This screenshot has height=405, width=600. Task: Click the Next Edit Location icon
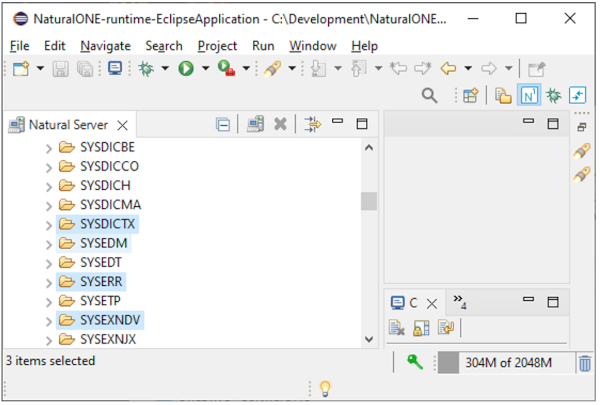pyautogui.click(x=423, y=69)
